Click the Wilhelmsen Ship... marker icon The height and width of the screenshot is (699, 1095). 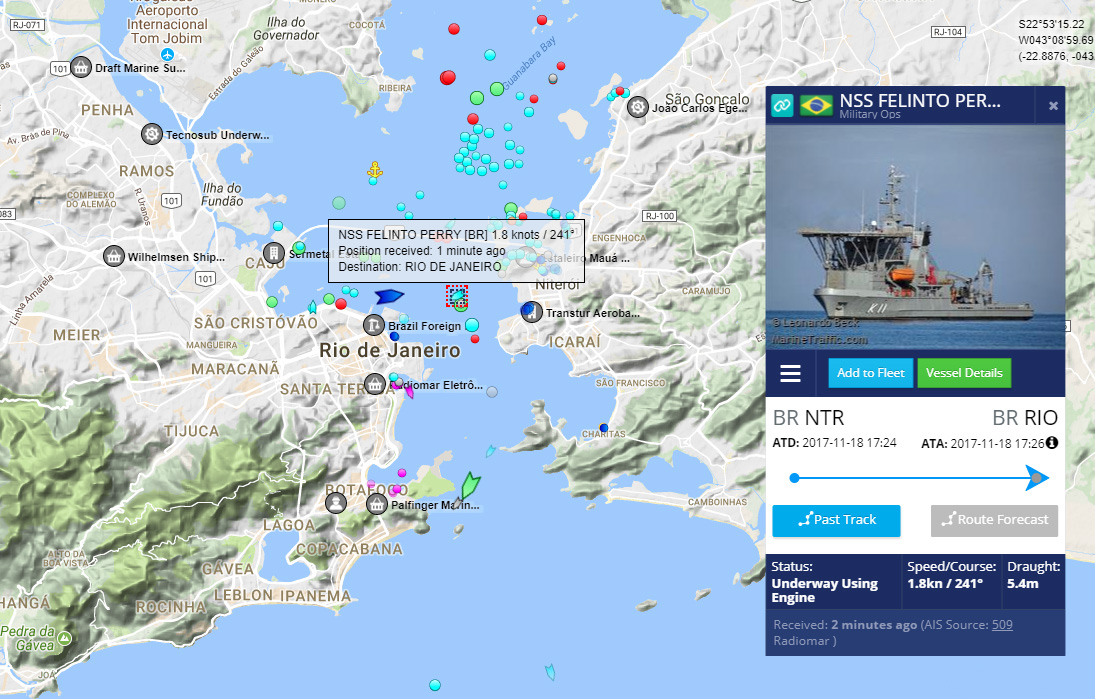(x=114, y=256)
